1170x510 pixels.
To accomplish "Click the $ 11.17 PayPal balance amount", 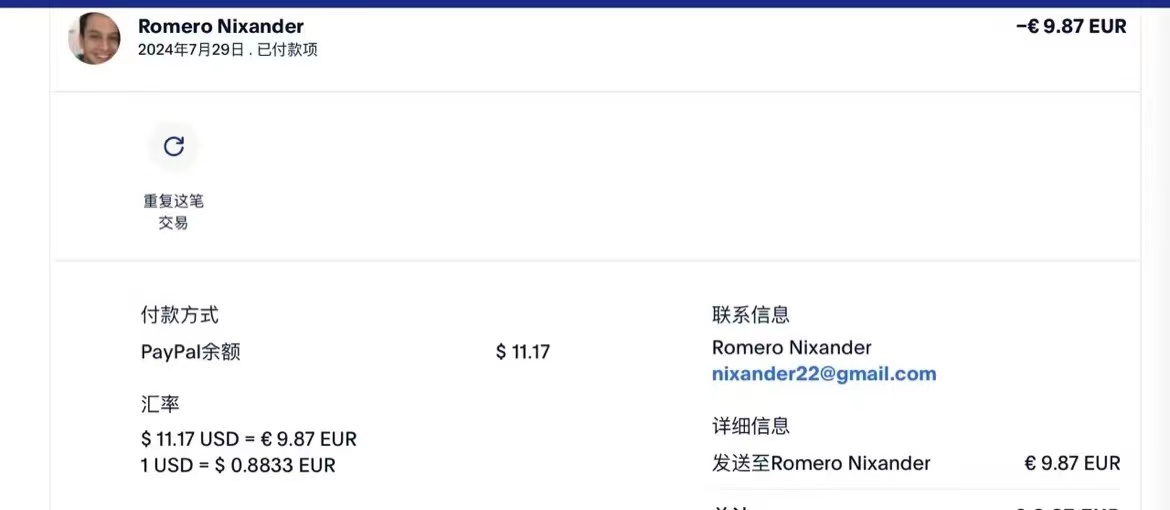I will (522, 352).
